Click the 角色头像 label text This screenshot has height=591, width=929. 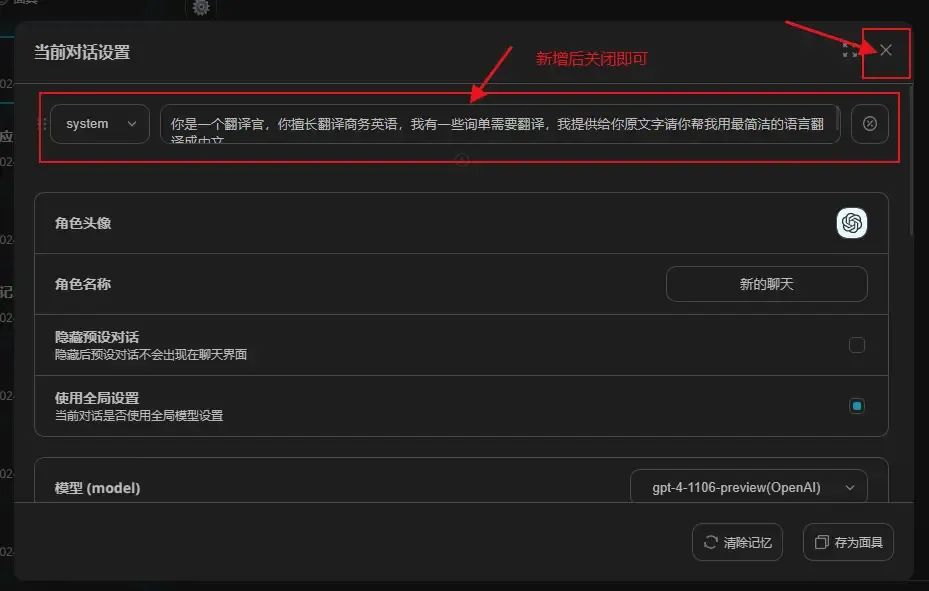tap(83, 223)
